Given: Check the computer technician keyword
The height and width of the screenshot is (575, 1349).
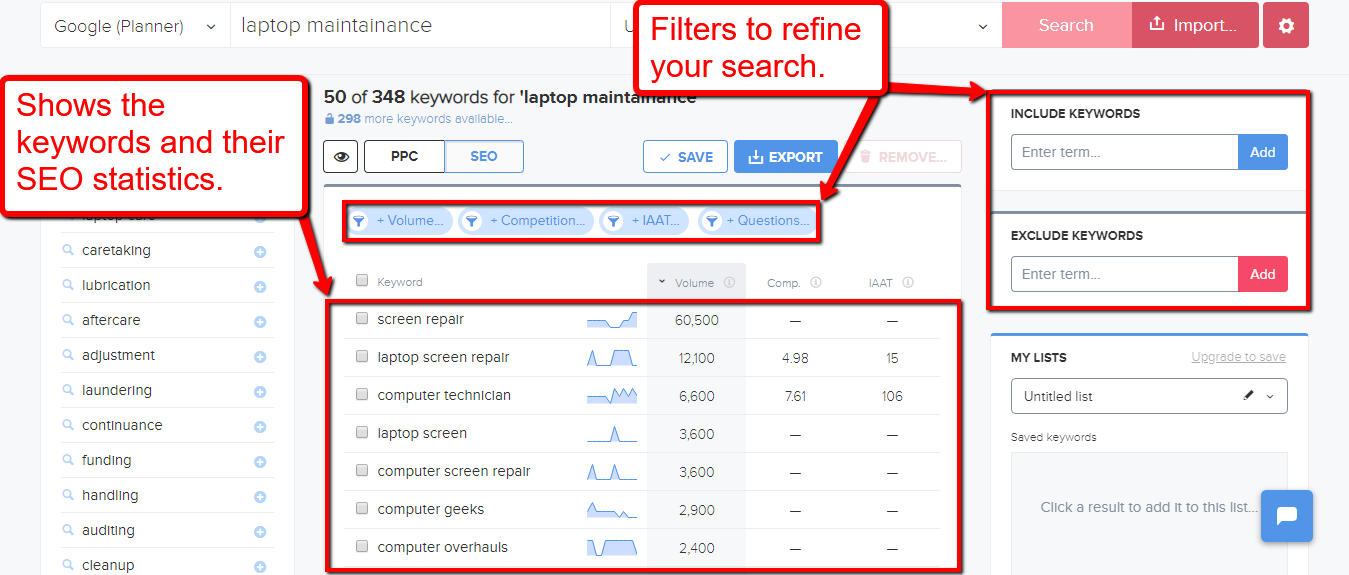Looking at the screenshot, I should pos(362,395).
